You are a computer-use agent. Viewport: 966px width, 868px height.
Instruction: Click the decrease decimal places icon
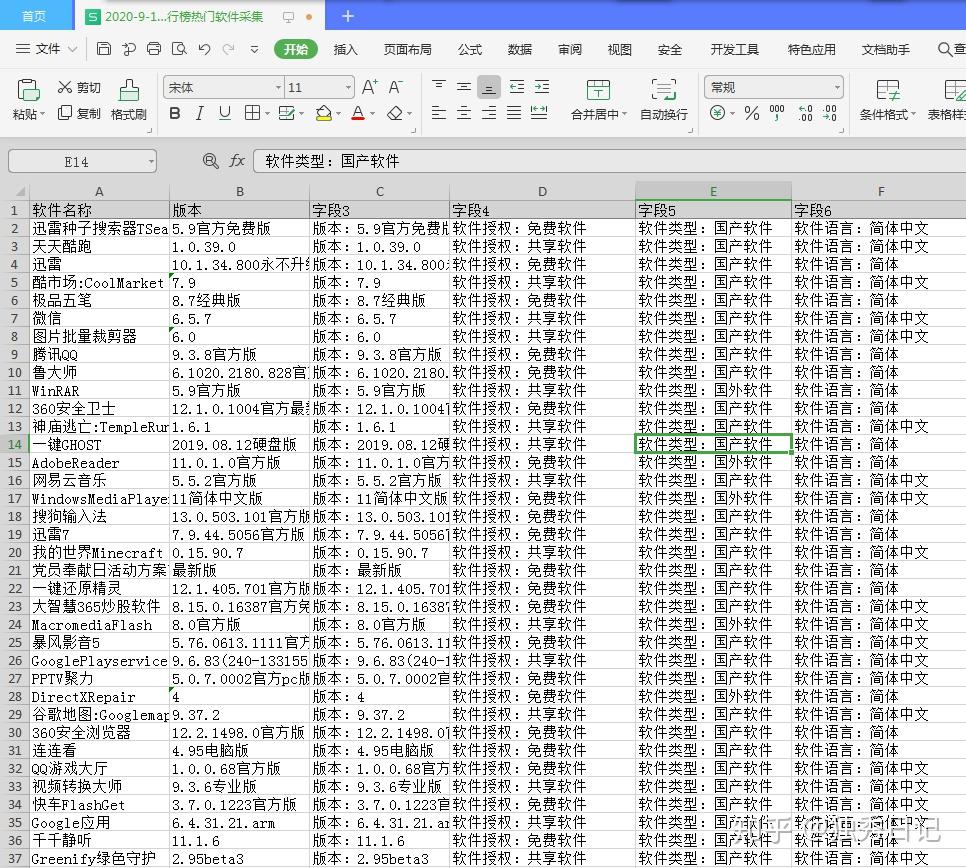click(x=830, y=113)
